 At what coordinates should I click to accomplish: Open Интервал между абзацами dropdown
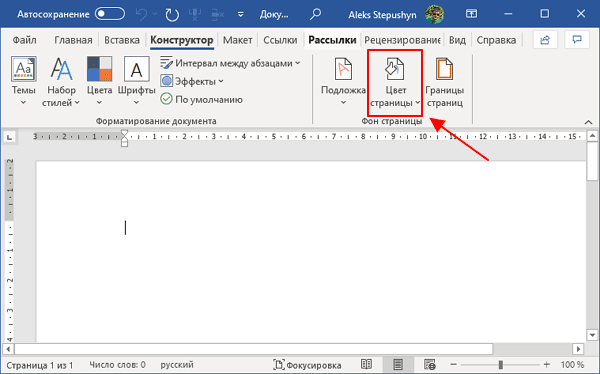pyautogui.click(x=230, y=63)
